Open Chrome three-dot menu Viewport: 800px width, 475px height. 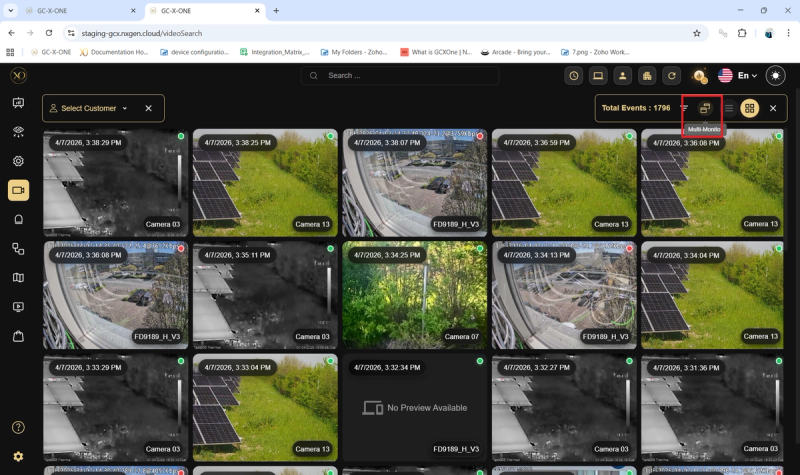[788, 33]
